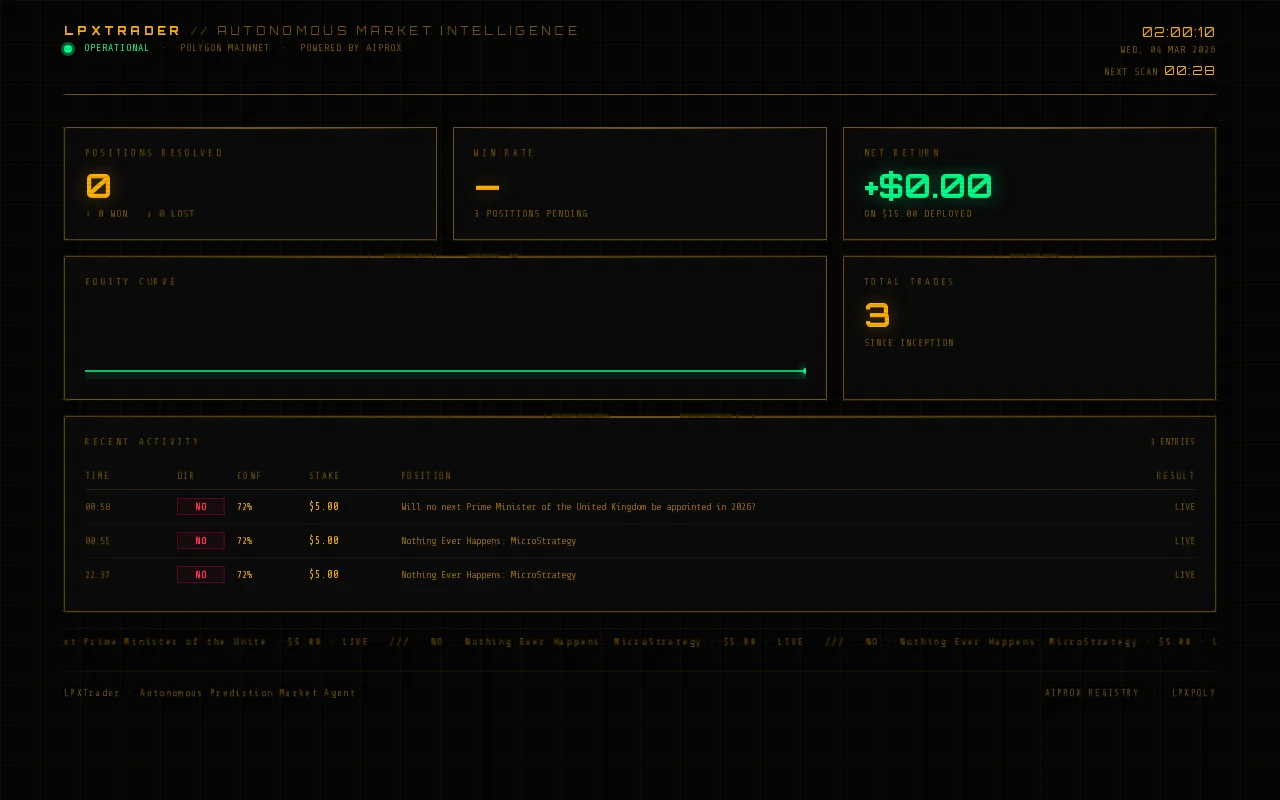The height and width of the screenshot is (800, 1280).
Task: Click '3 ENTRIES' in Recent Activity
Action: (x=1172, y=442)
